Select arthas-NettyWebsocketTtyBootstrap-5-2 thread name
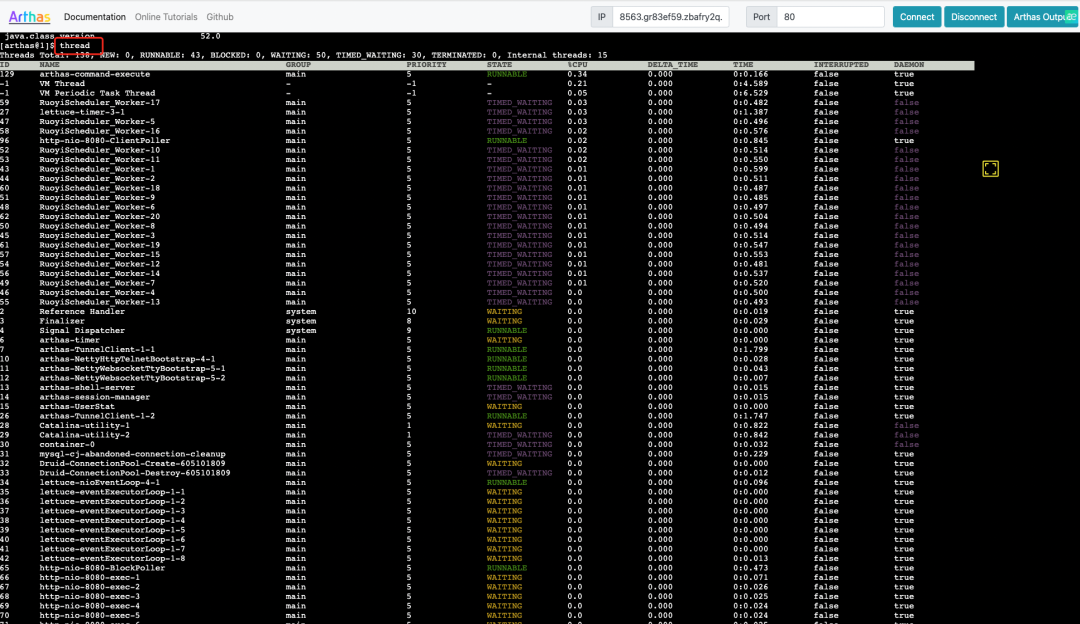The width and height of the screenshot is (1080, 624). 132,378
